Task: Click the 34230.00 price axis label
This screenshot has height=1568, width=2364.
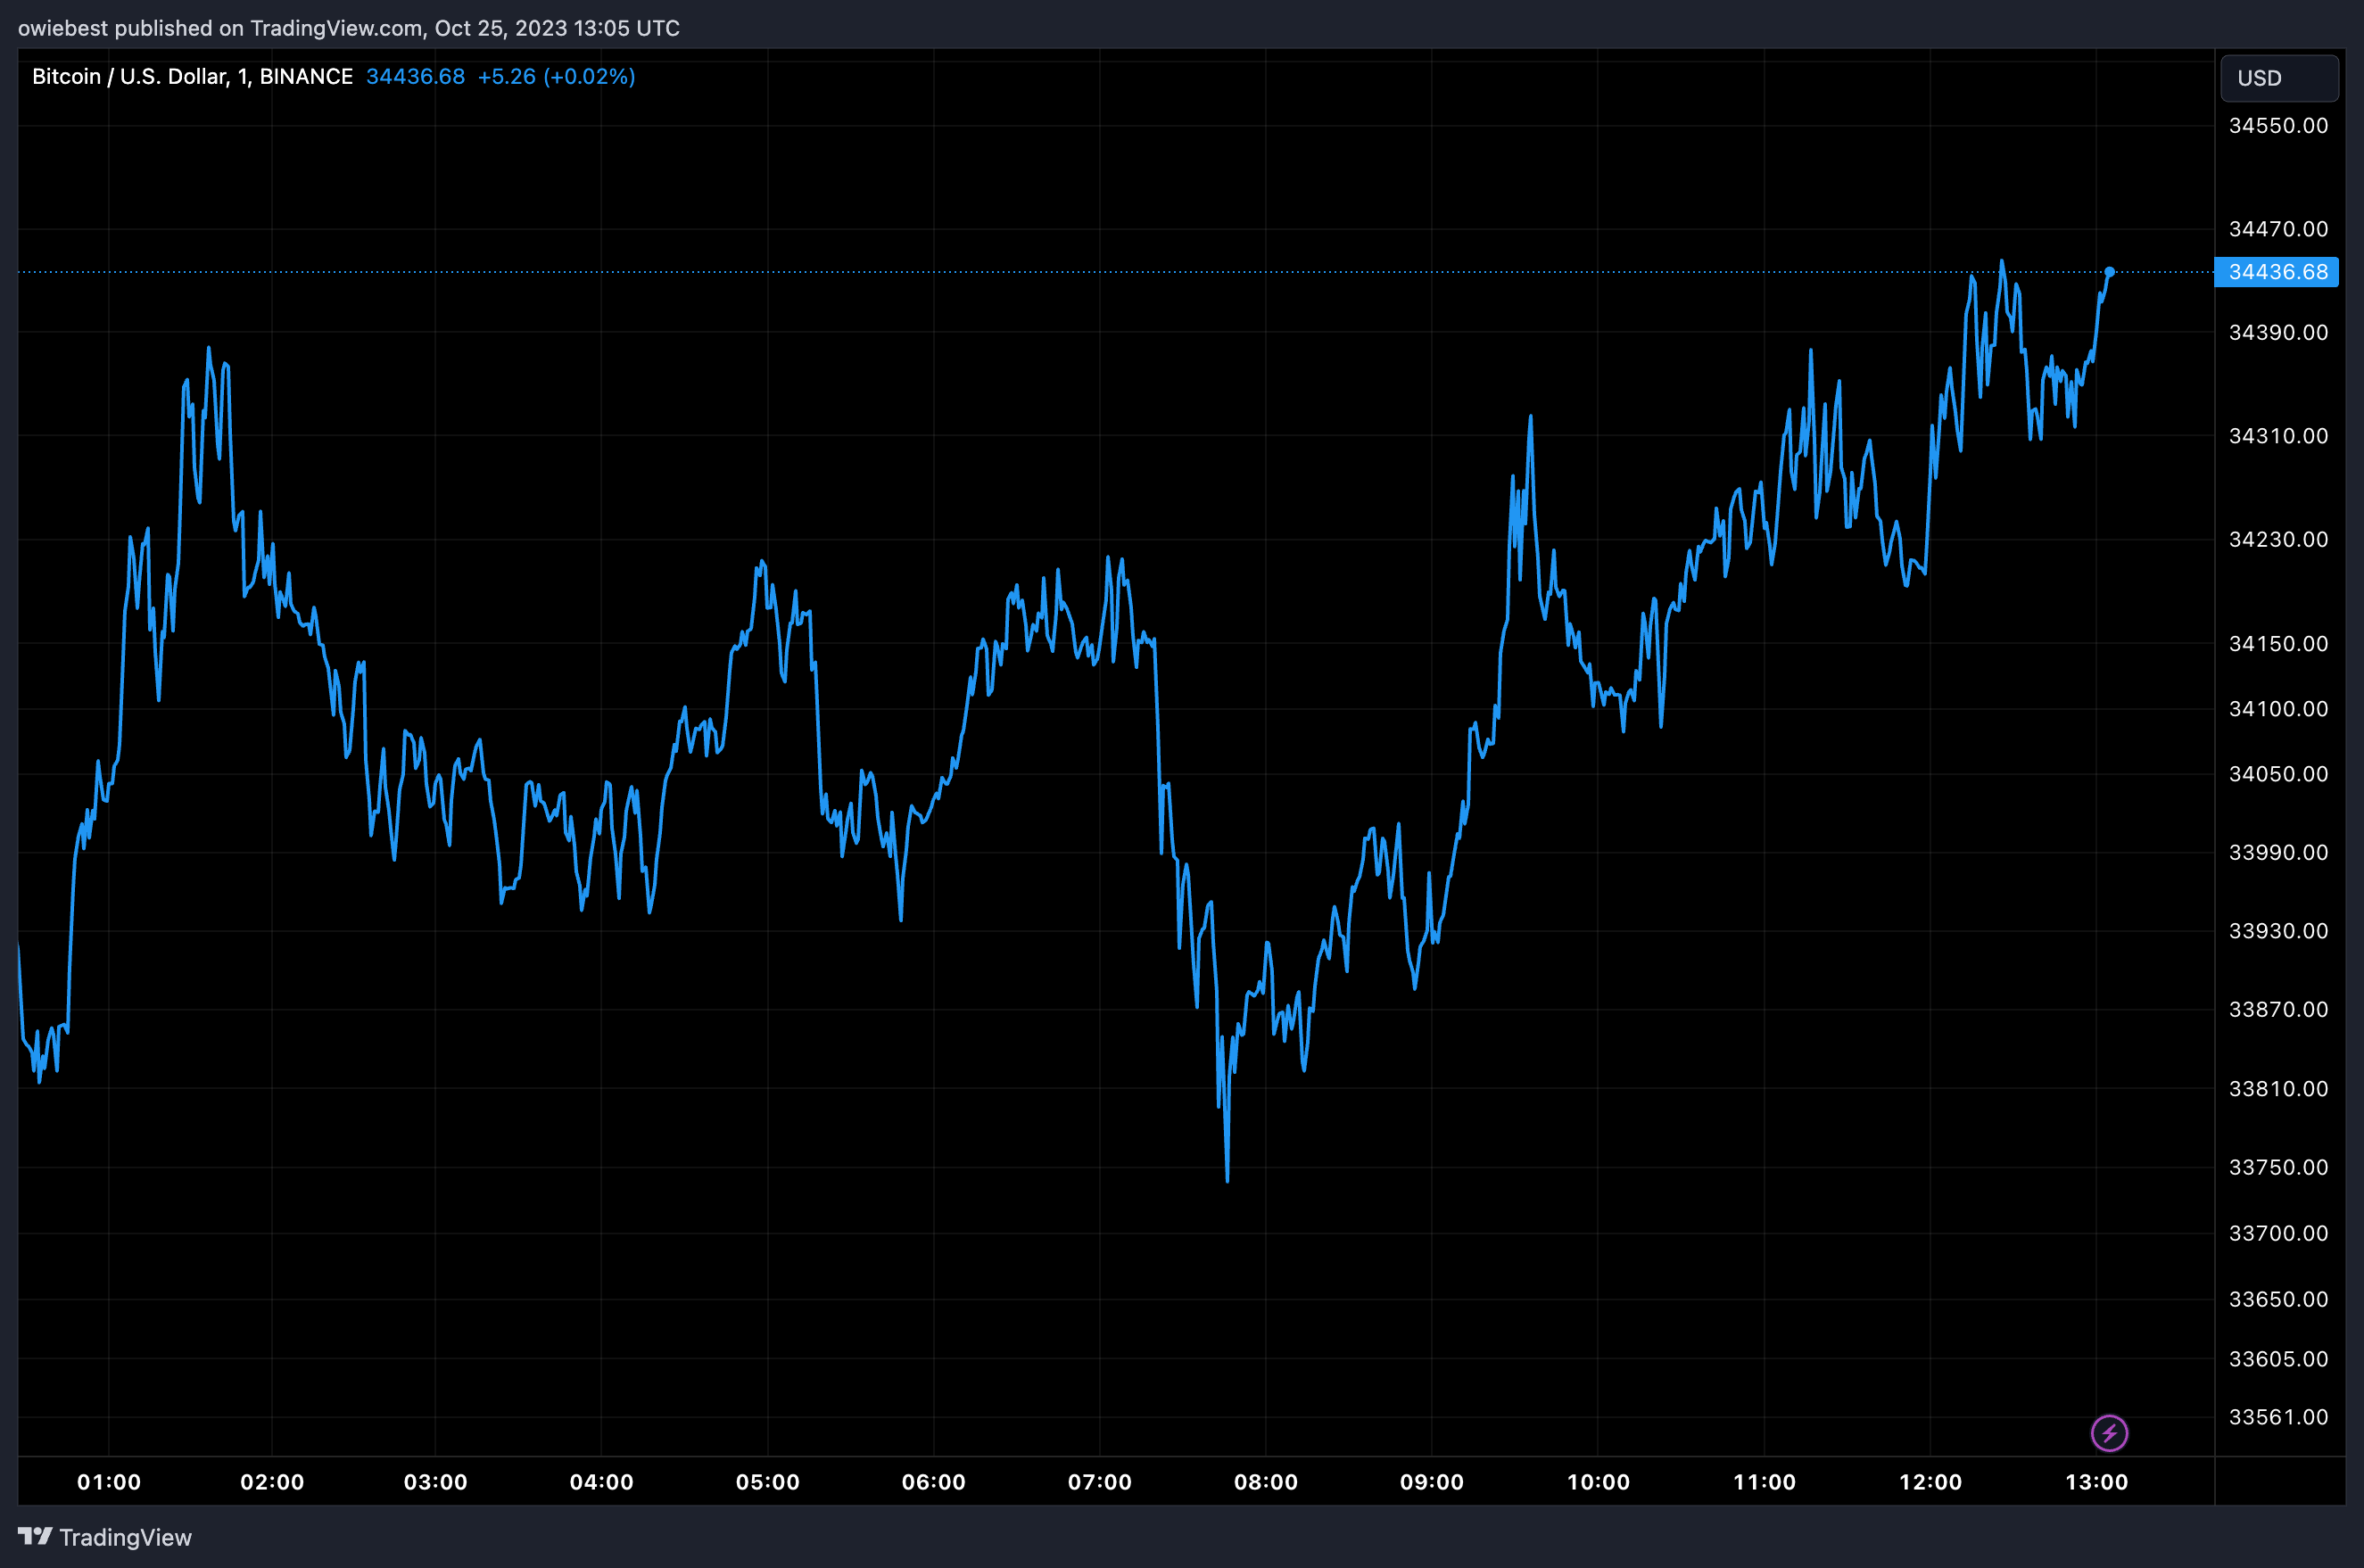Action: coord(2278,539)
